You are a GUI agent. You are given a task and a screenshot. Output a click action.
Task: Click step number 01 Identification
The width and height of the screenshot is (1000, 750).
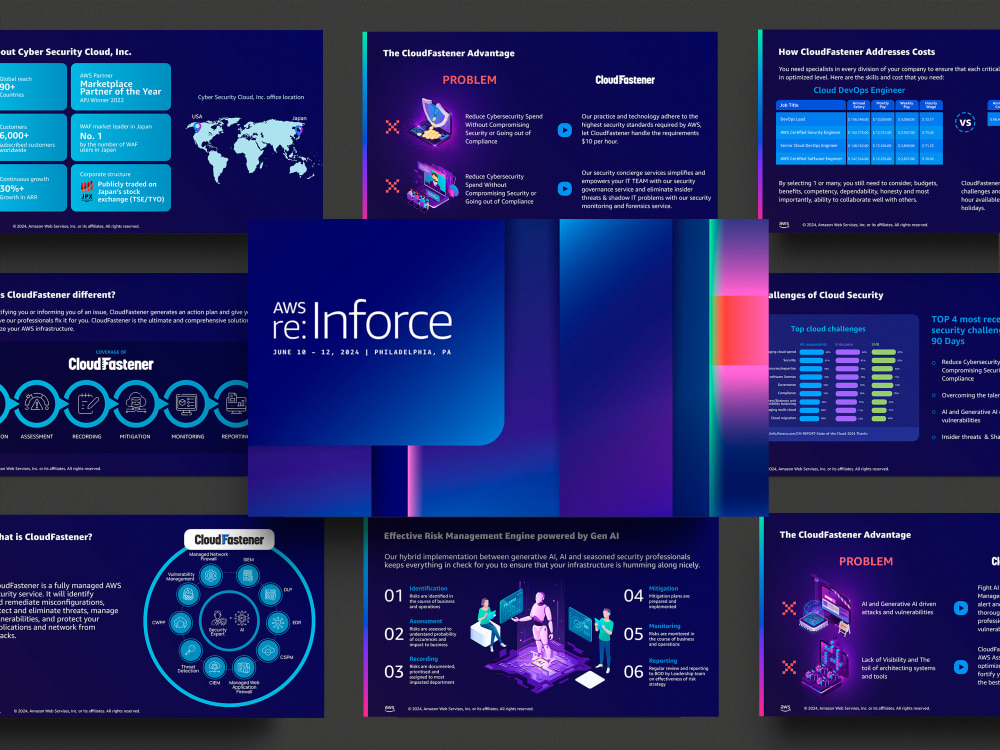[393, 596]
